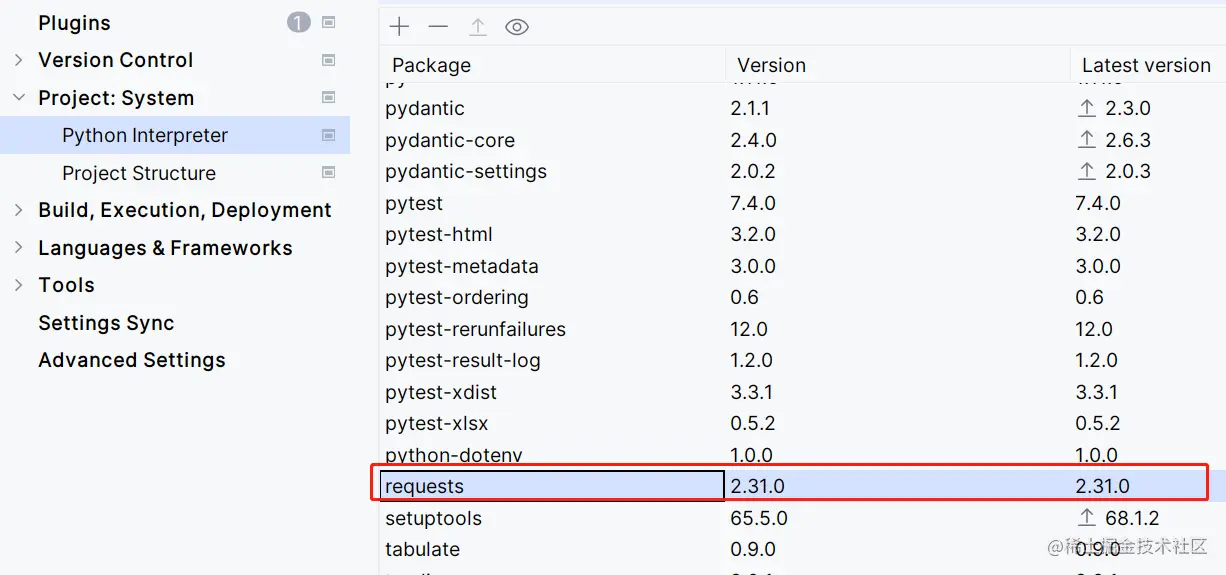
Task: Select the pytest-html package row
Action: pos(439,234)
